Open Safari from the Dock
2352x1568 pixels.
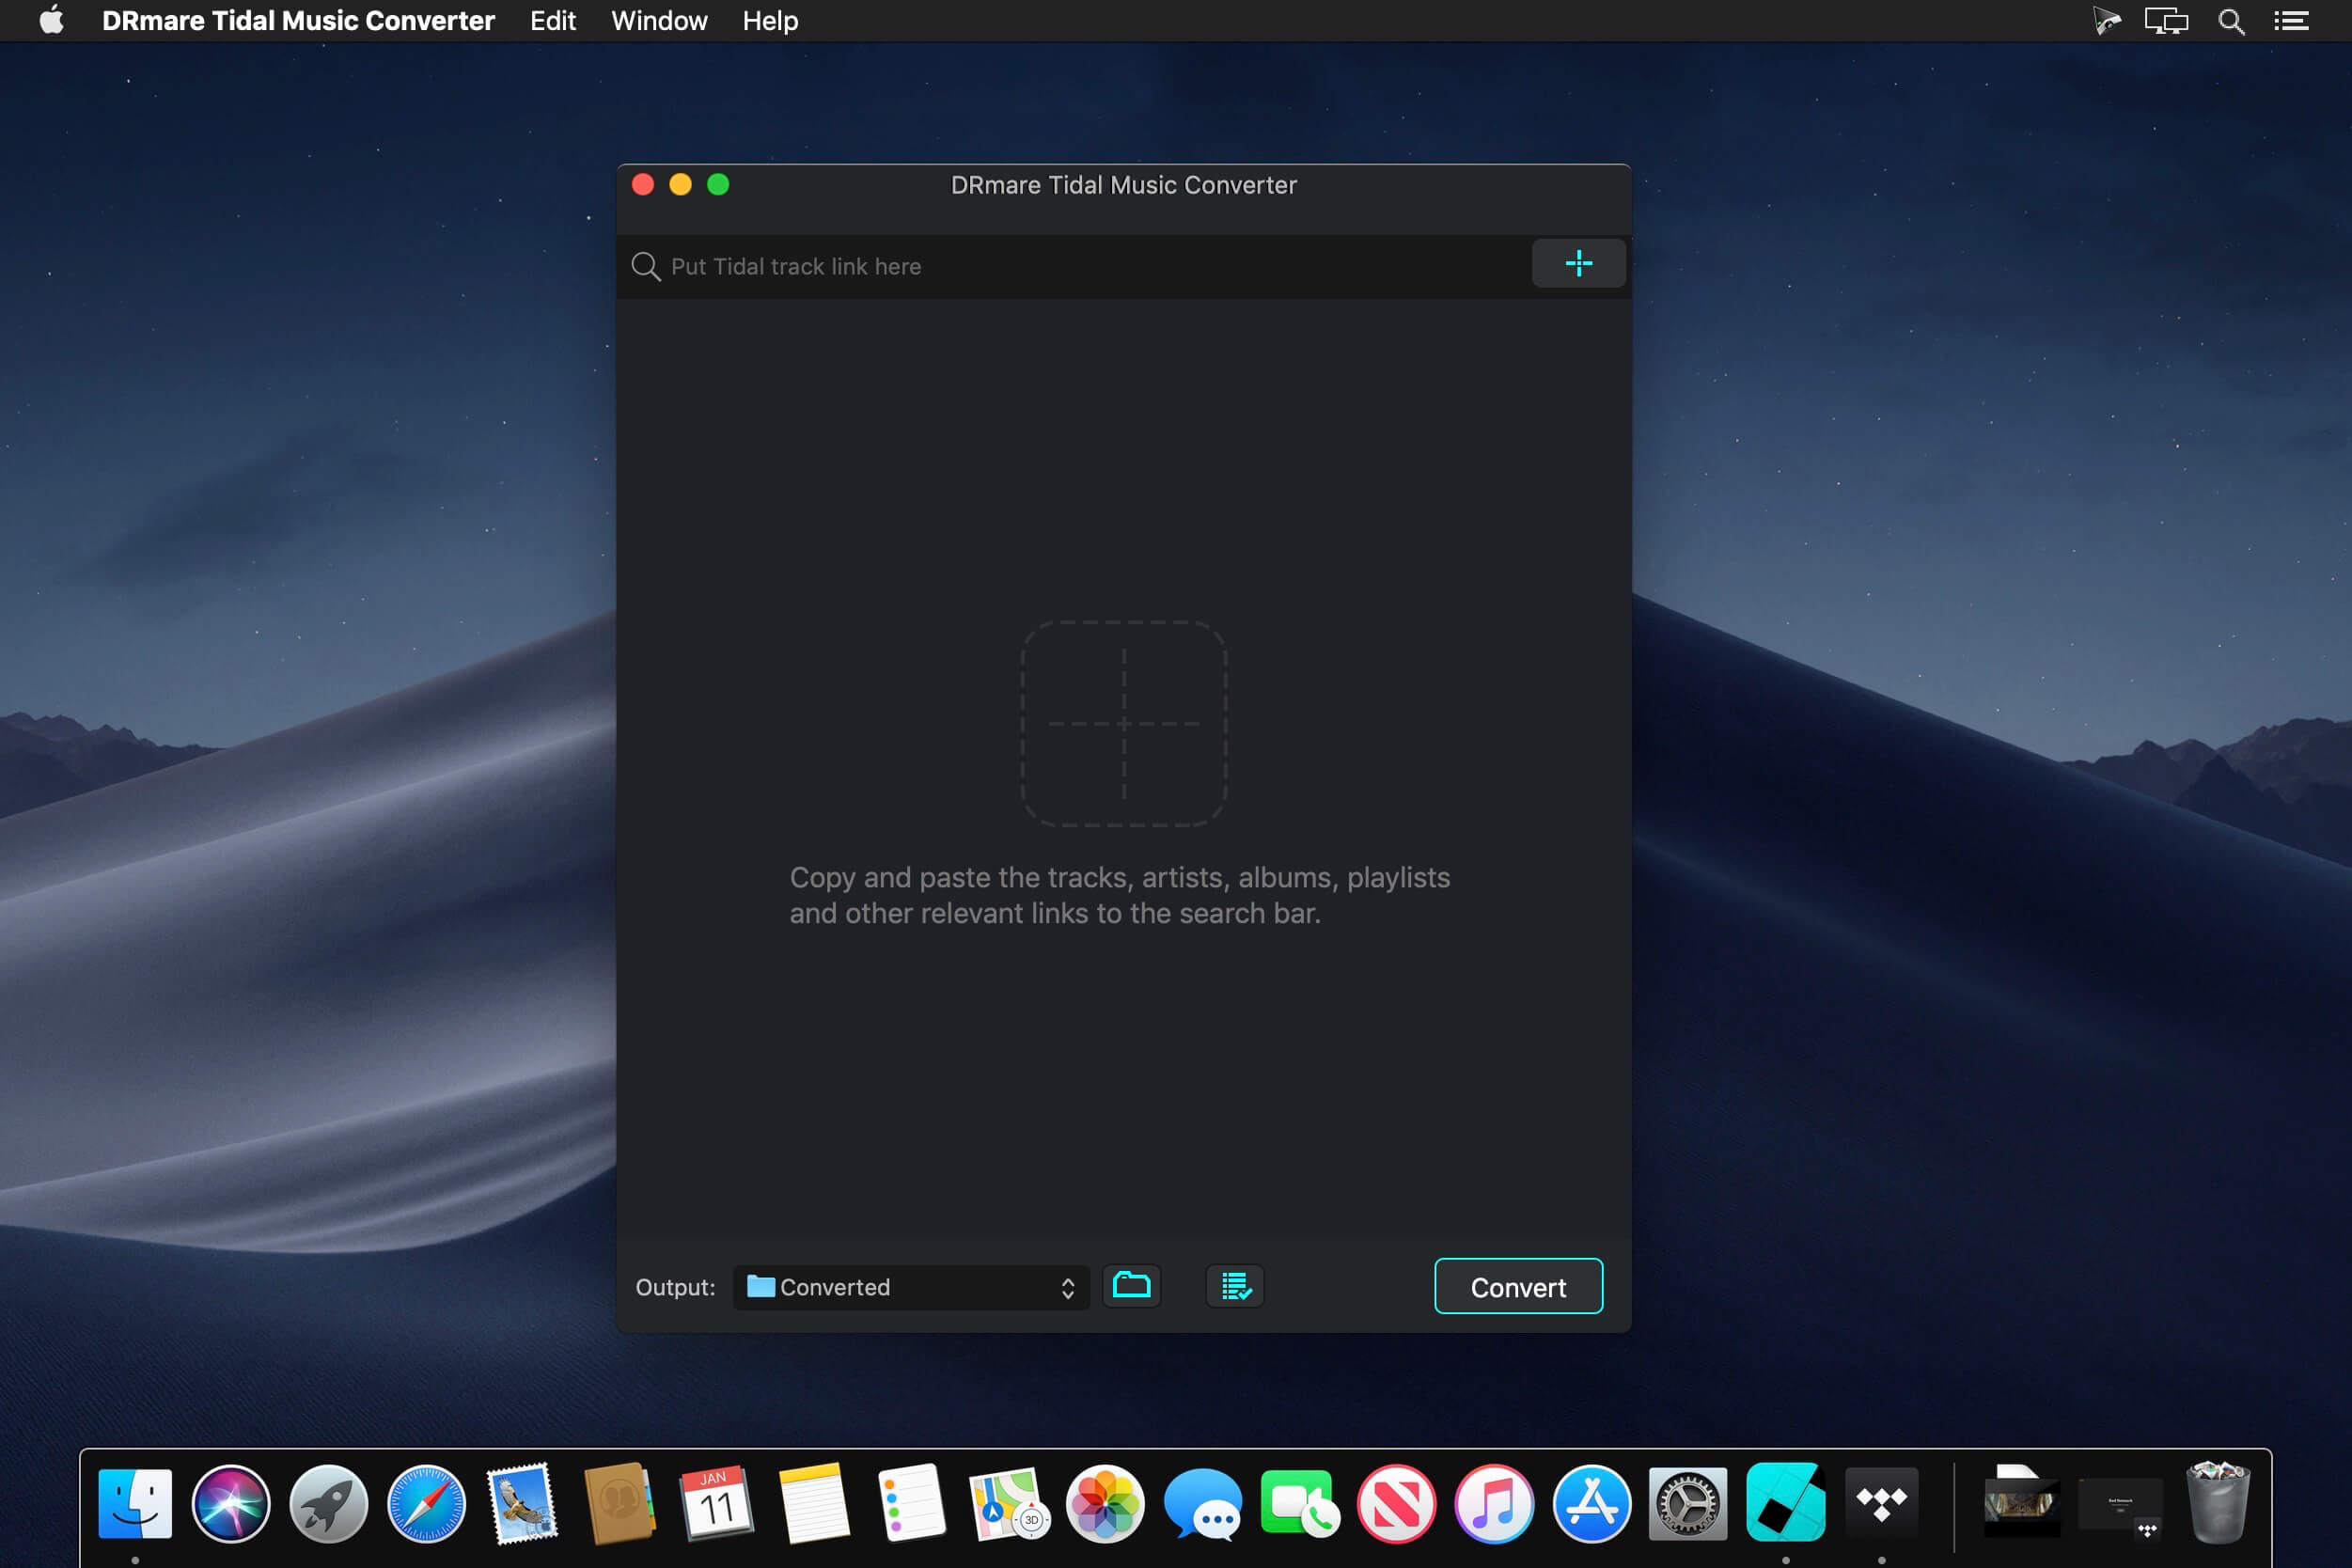tap(426, 1503)
